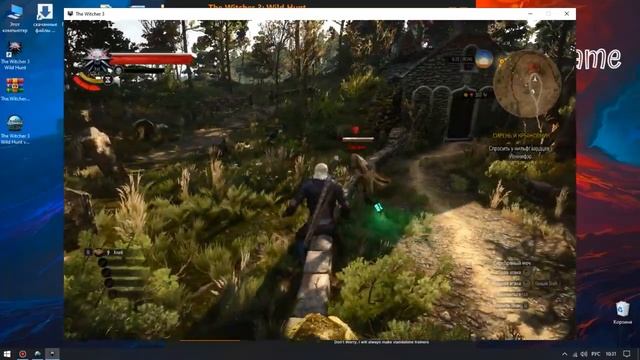Open the Action Center notifications icon
Screen dimensions: 640x360
pos(627,354)
